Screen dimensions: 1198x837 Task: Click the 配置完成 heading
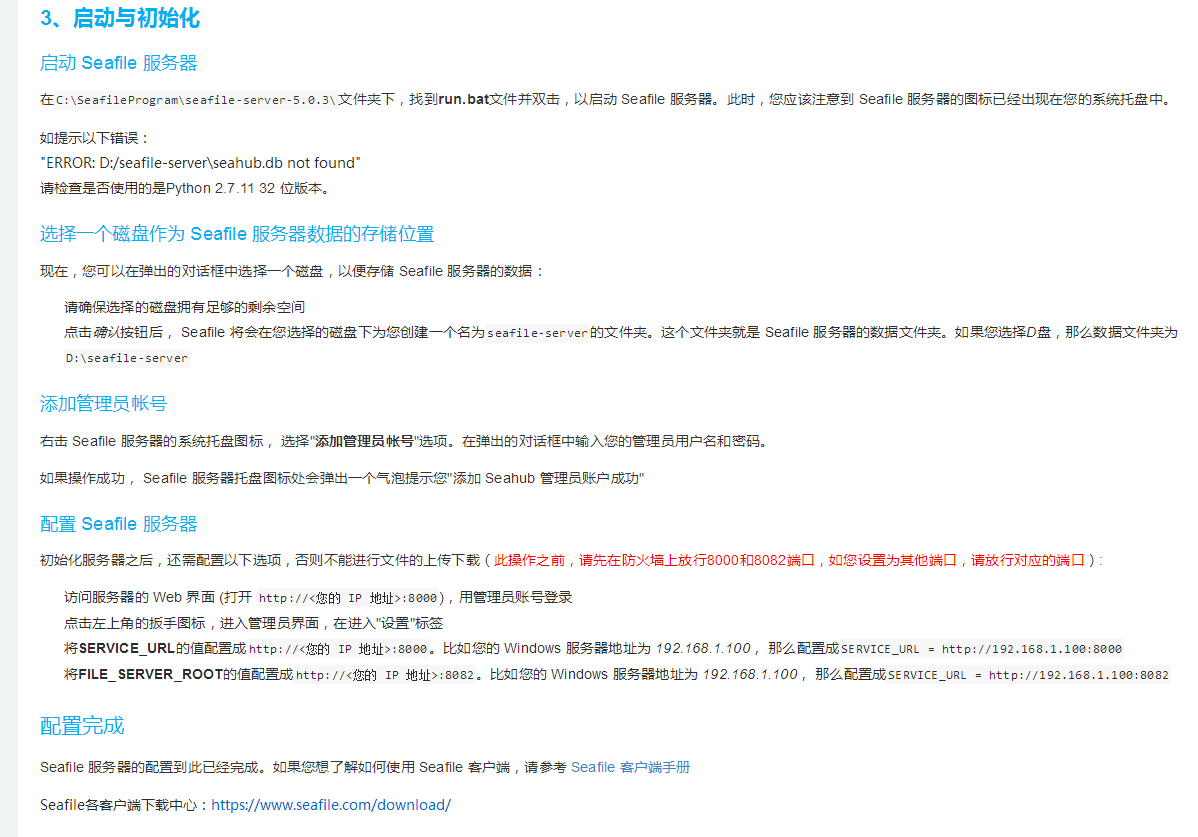pos(82,726)
